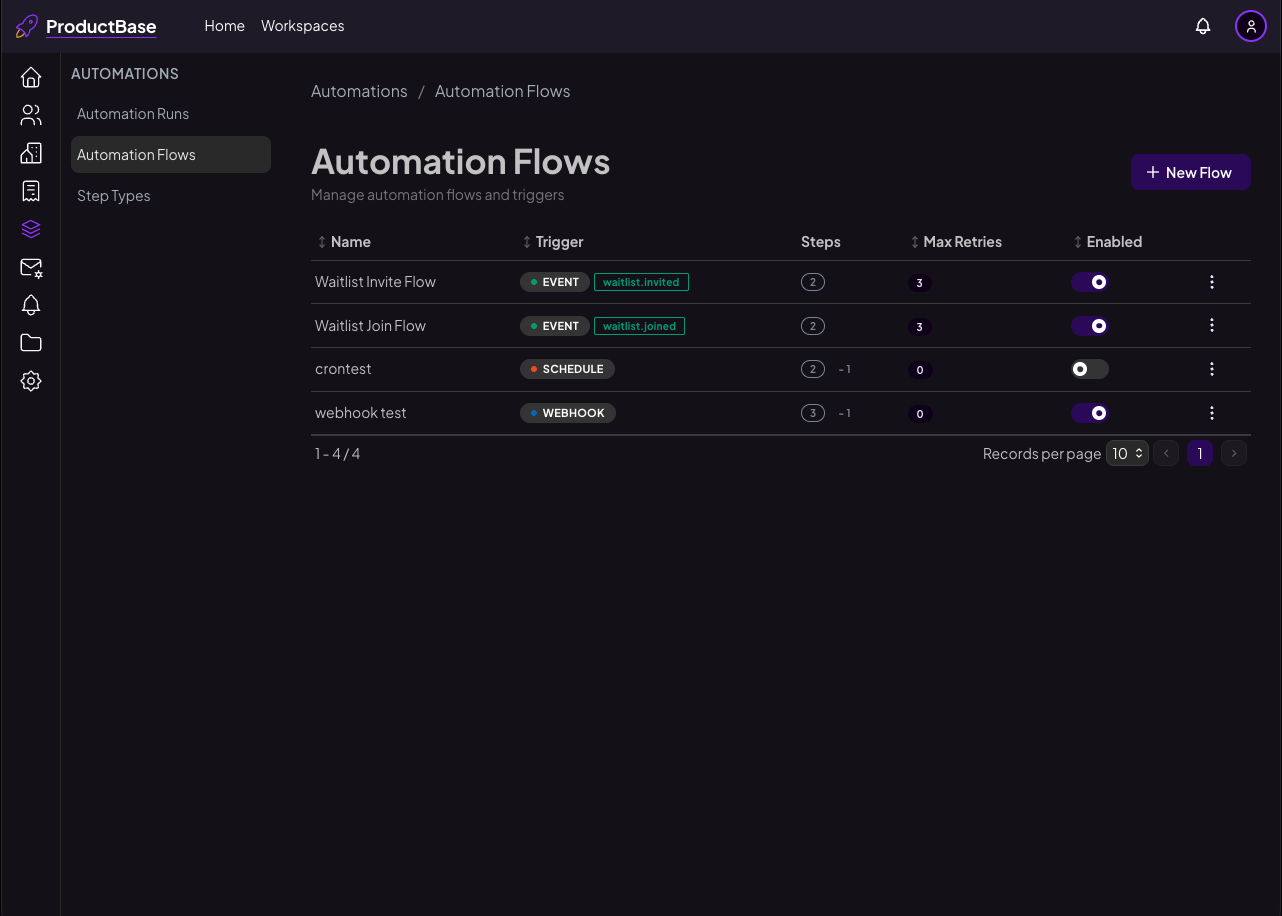Image resolution: width=1282 pixels, height=916 pixels.
Task: Disable the webhook test flow toggle
Action: tap(1090, 413)
